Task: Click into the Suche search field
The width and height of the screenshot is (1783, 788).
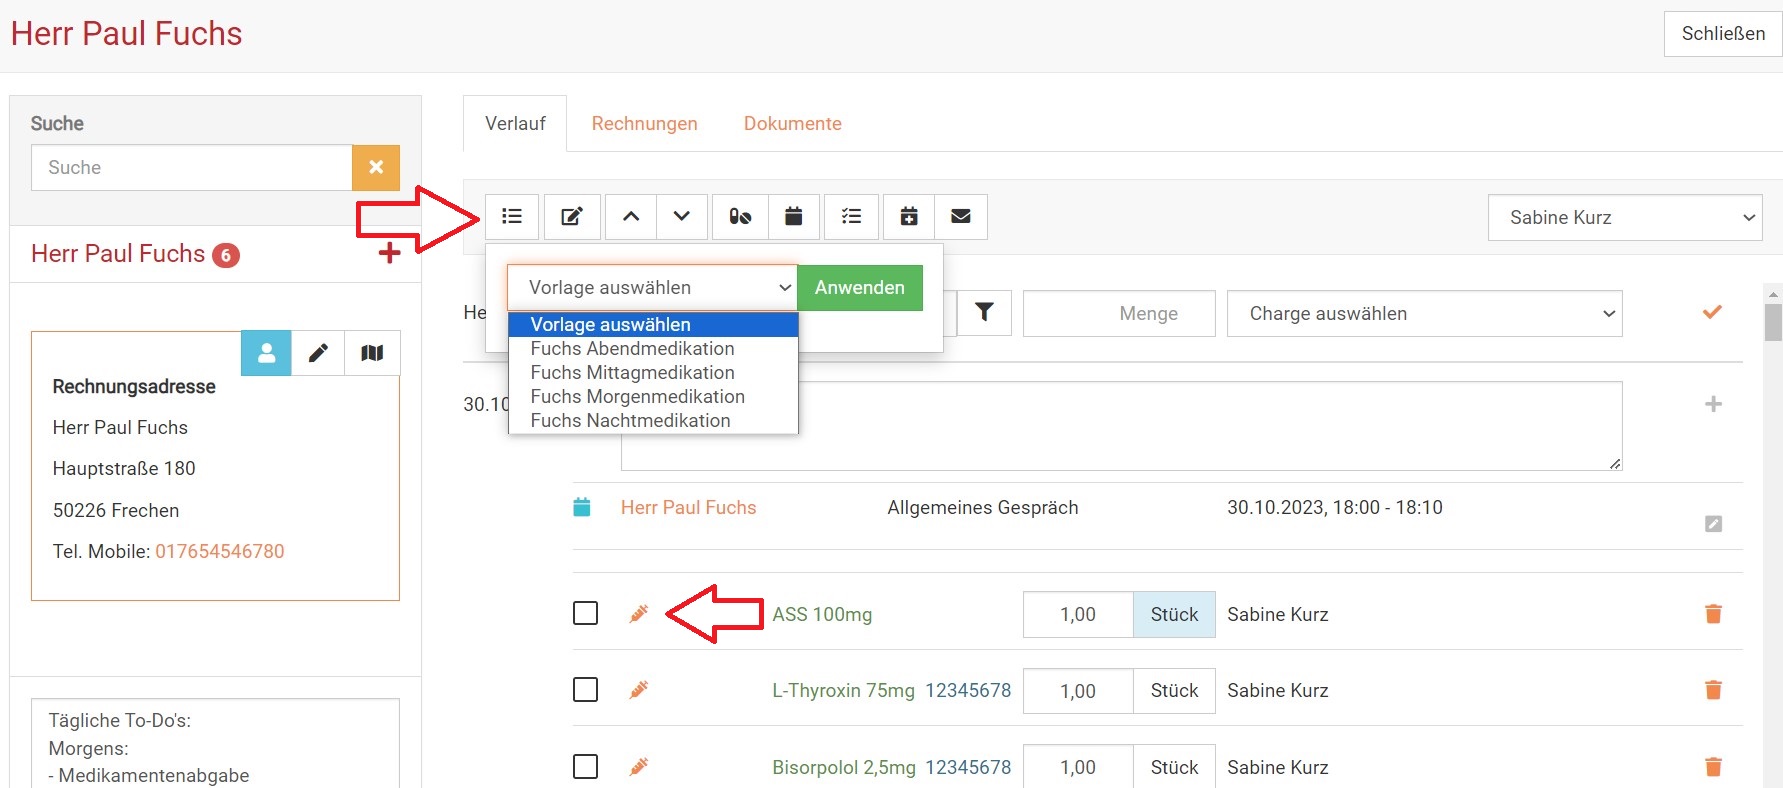Action: pyautogui.click(x=192, y=168)
